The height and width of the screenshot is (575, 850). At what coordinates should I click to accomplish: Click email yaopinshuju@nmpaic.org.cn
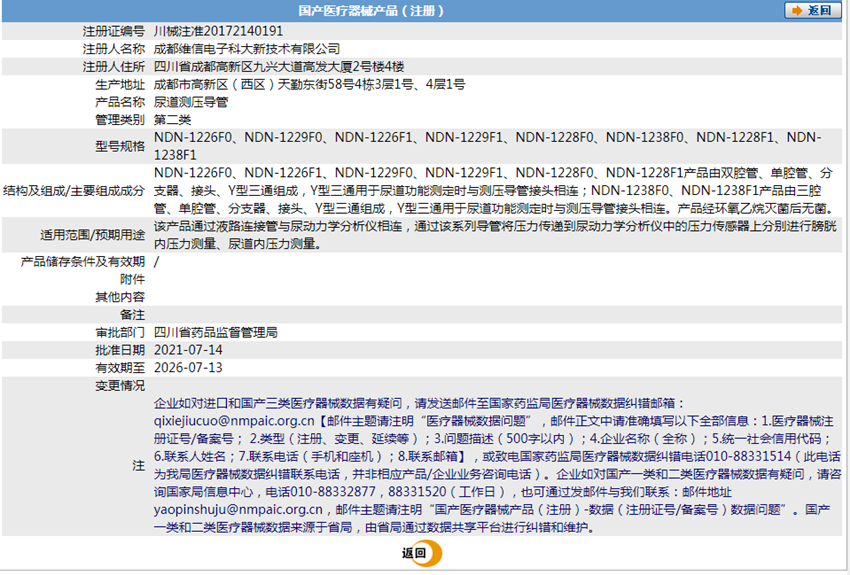pyautogui.click(x=239, y=509)
